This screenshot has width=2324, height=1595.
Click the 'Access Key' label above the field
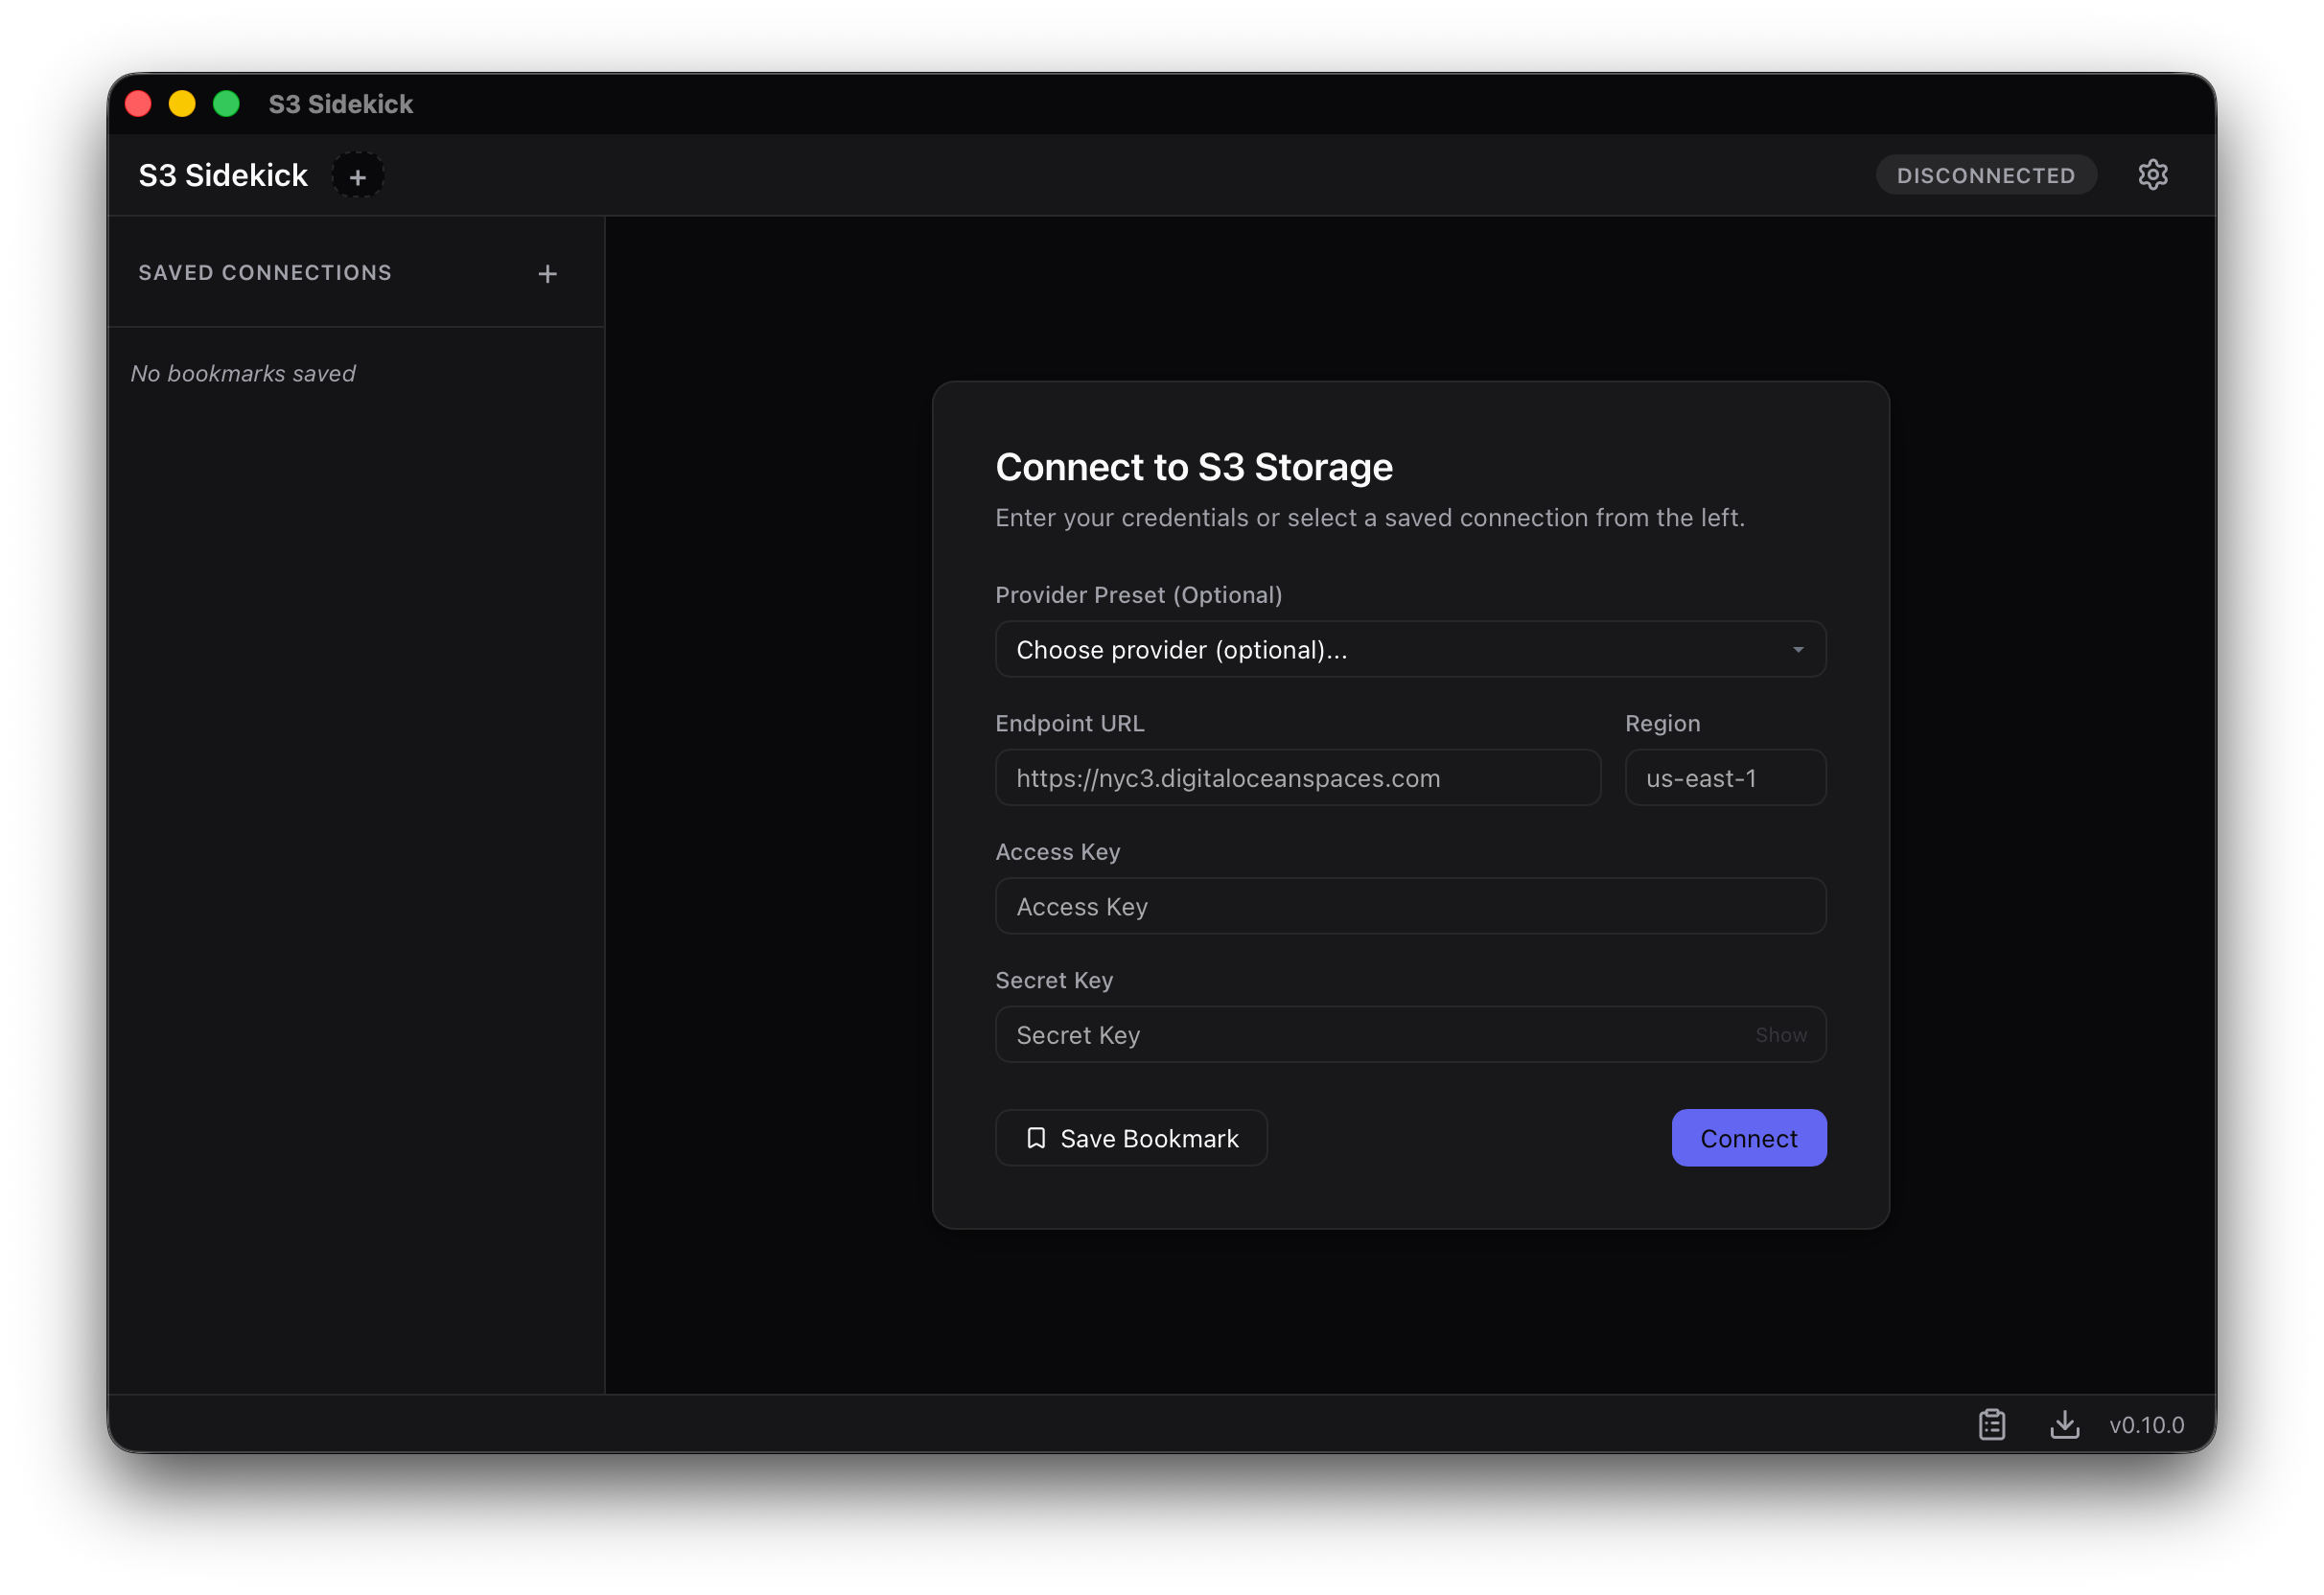click(1058, 852)
